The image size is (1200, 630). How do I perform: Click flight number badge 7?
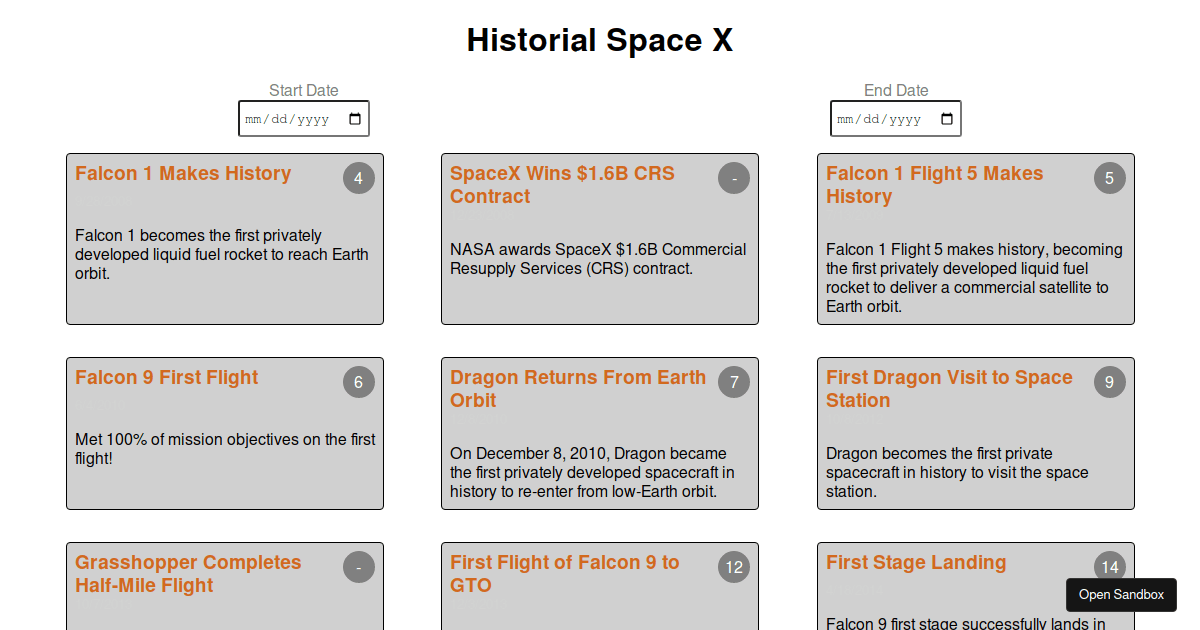coord(734,382)
